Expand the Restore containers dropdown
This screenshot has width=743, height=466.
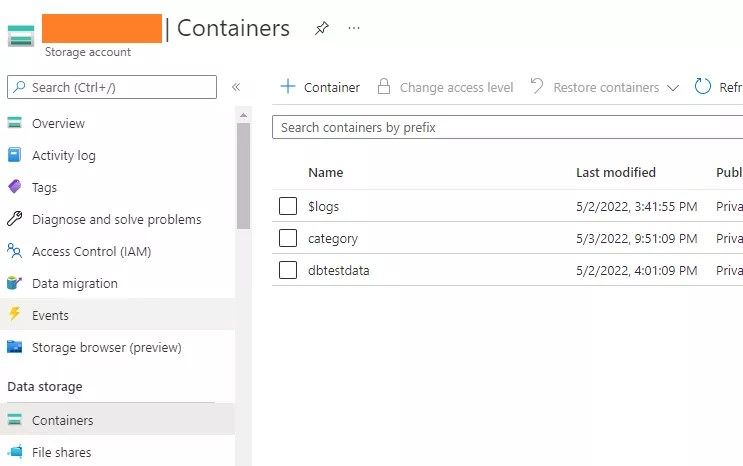click(x=672, y=88)
